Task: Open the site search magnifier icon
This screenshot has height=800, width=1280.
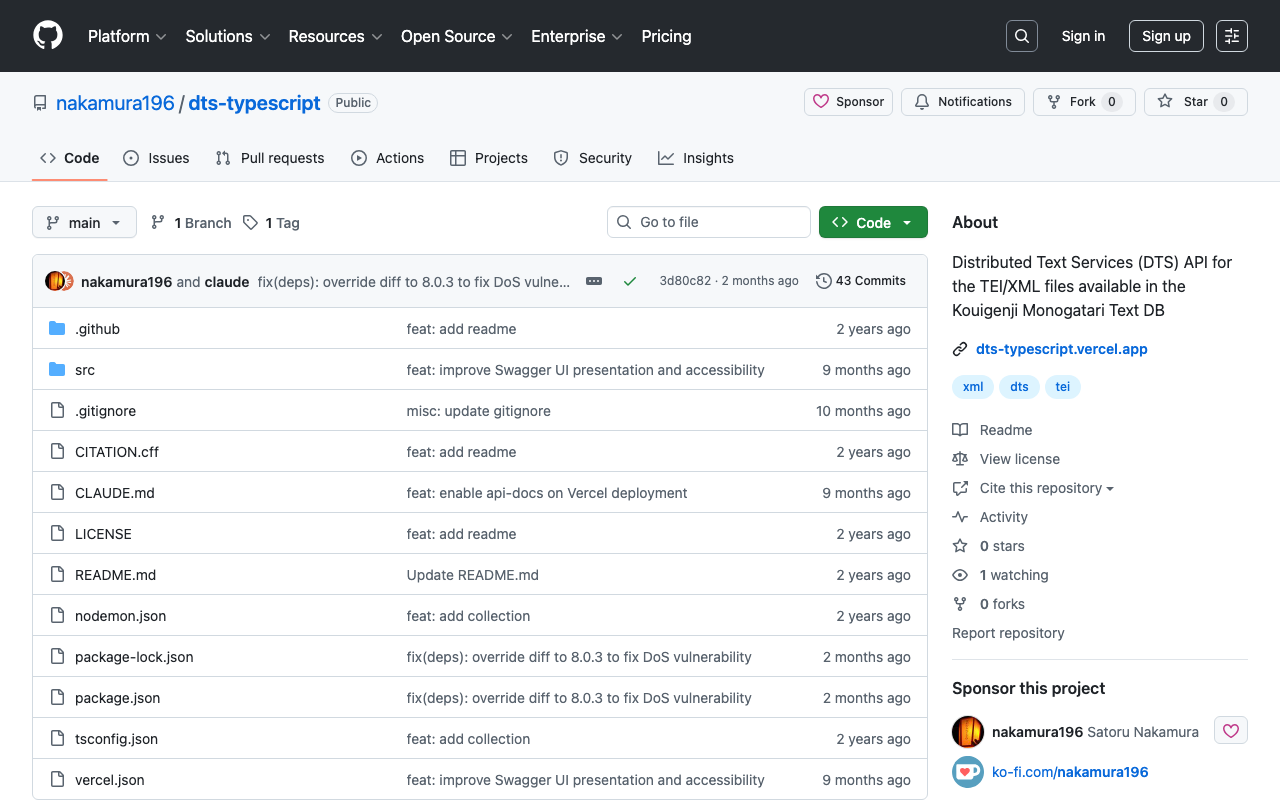Action: (1021, 35)
